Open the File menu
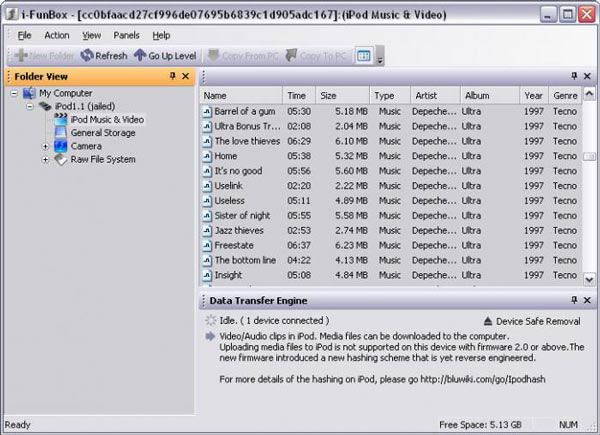This screenshot has width=600, height=435. pyautogui.click(x=24, y=36)
